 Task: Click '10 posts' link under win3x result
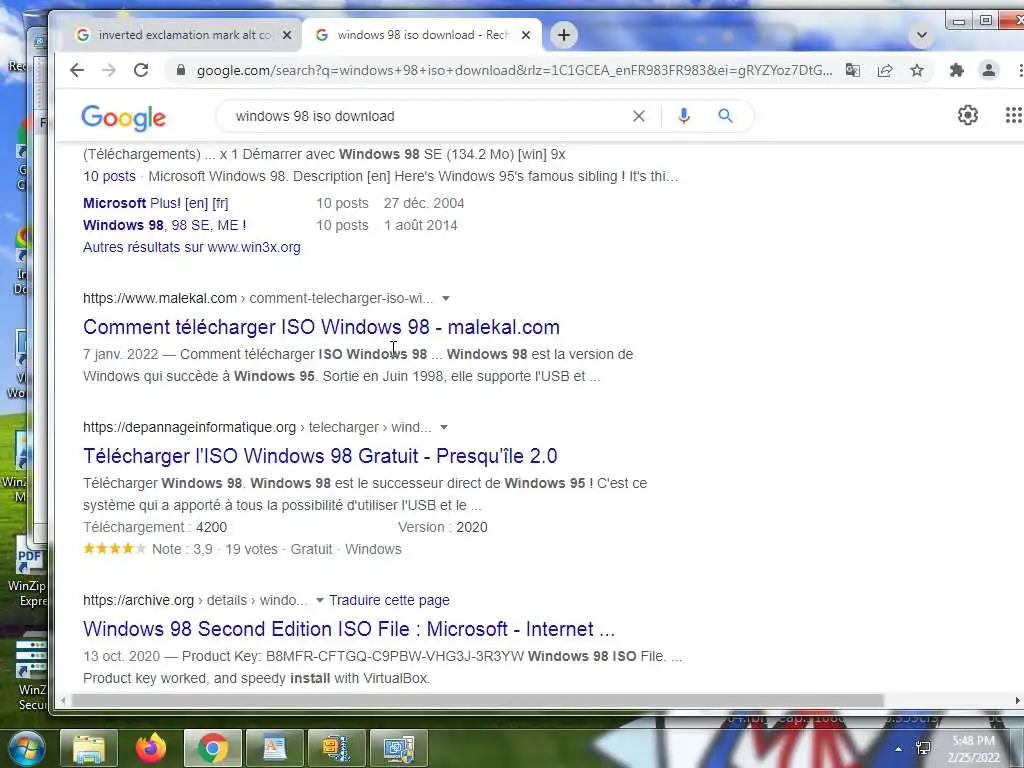109,176
